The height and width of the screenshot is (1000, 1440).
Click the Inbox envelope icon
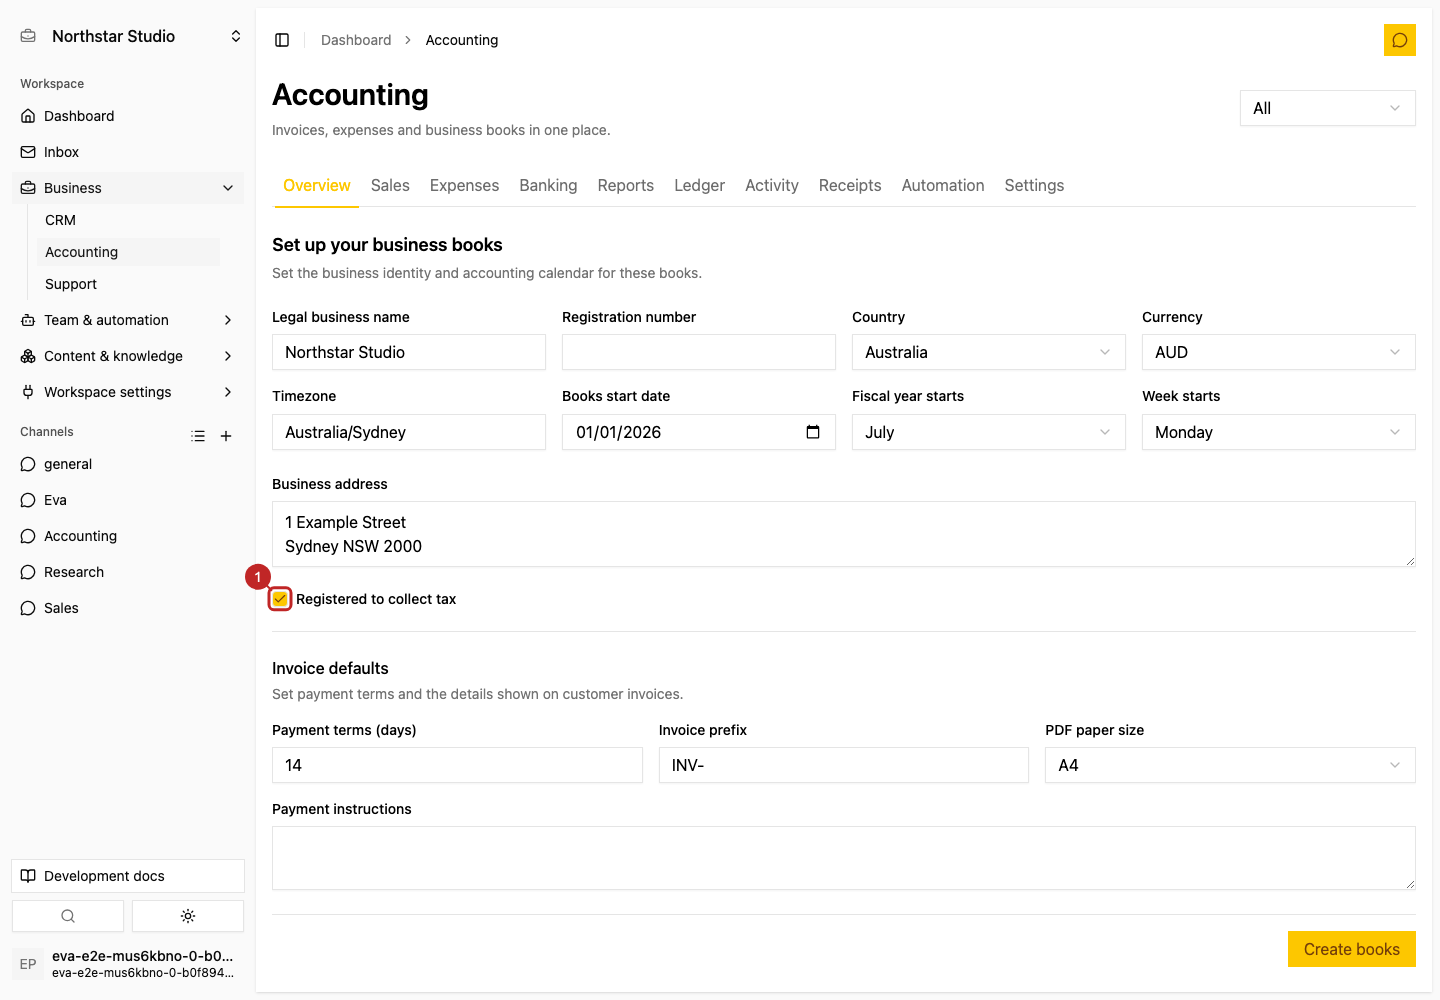28,152
